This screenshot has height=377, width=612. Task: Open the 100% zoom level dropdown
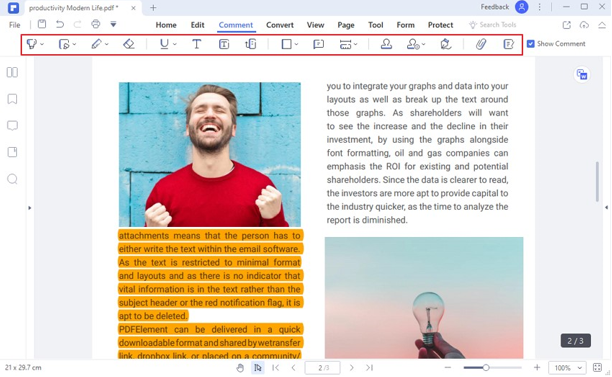click(567, 368)
